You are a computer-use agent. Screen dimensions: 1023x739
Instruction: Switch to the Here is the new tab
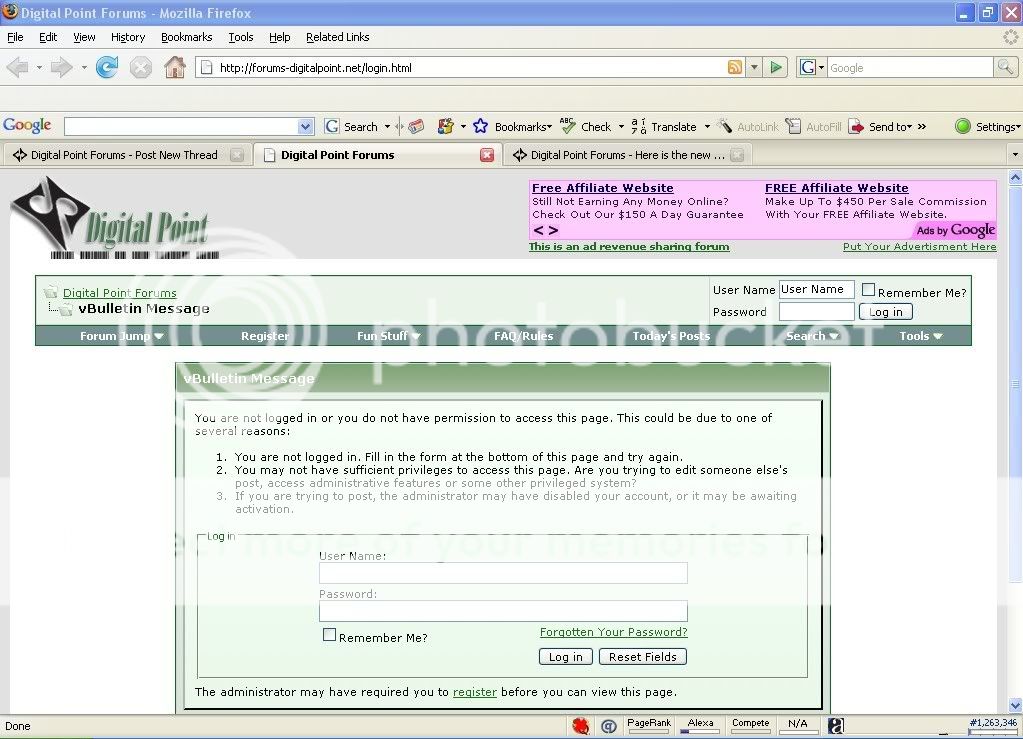coord(628,155)
